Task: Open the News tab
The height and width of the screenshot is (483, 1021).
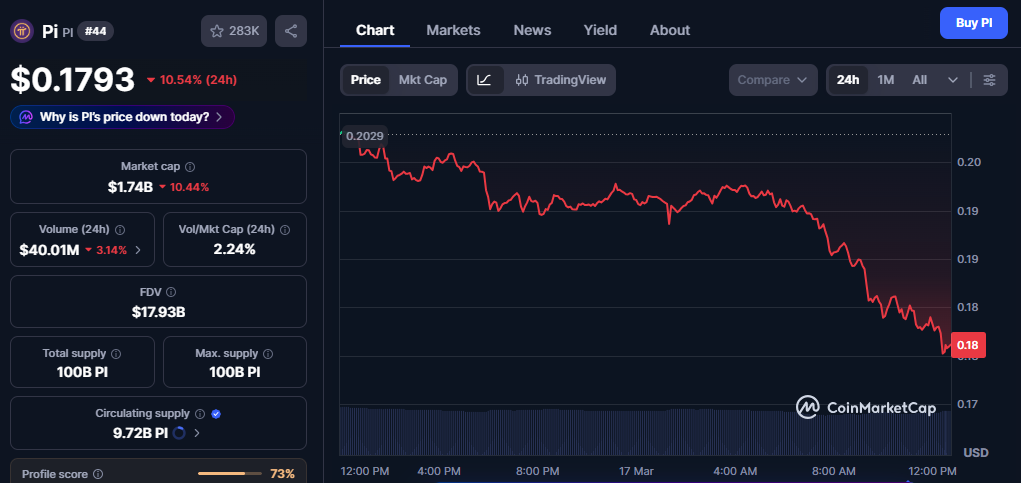Action: point(532,30)
